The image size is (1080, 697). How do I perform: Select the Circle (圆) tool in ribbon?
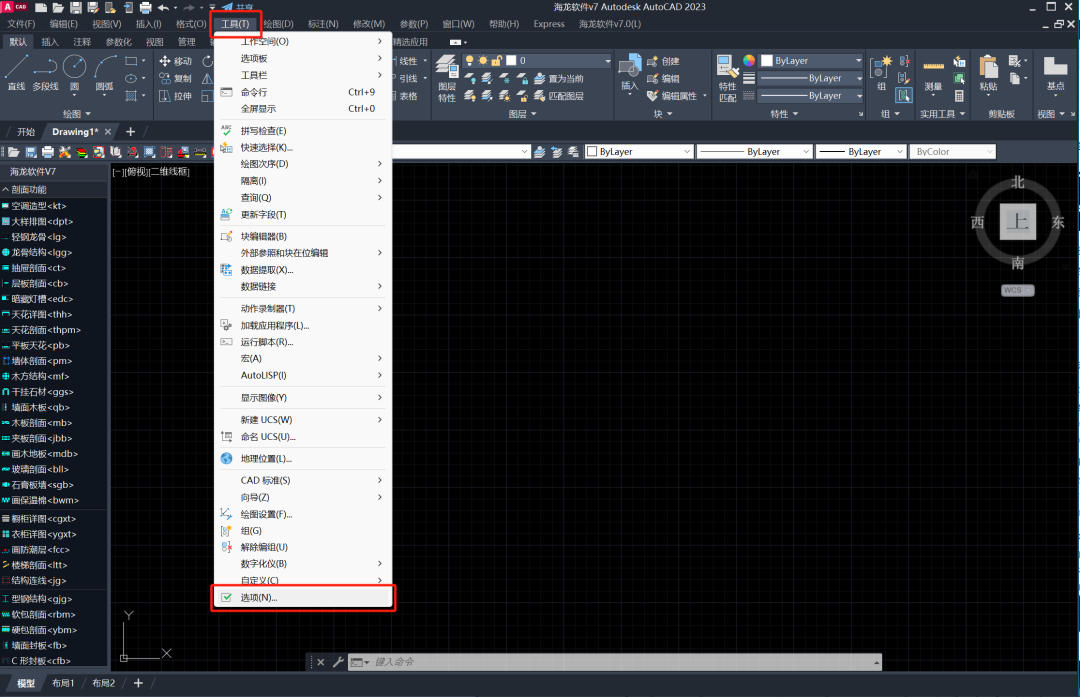click(75, 70)
